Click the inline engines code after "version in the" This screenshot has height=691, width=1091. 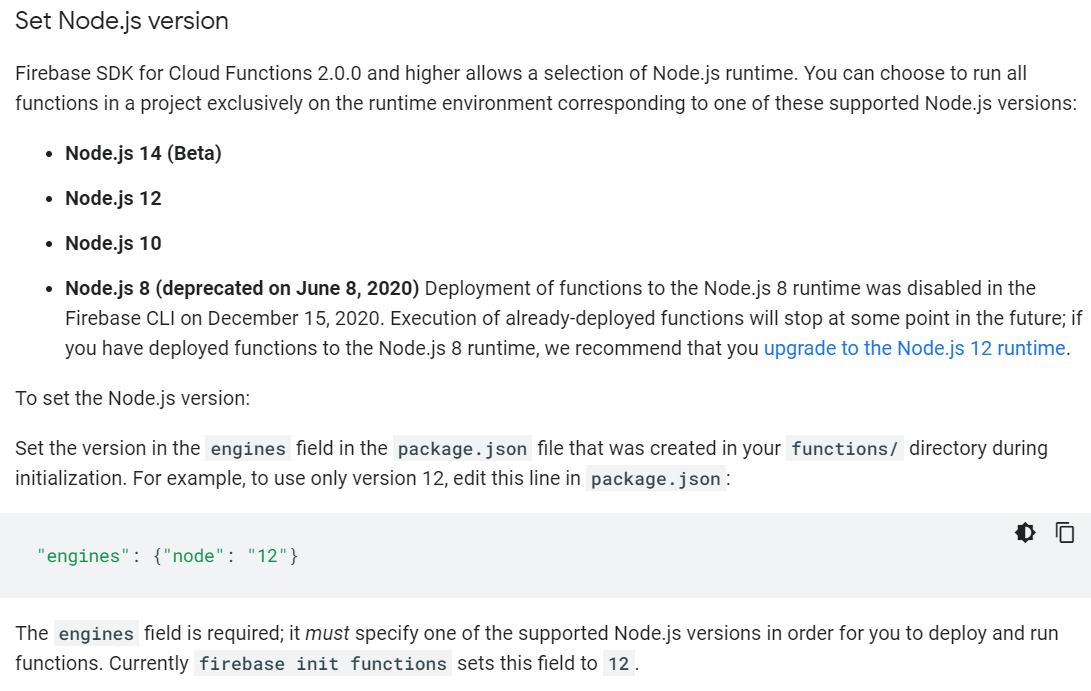[x=248, y=449]
